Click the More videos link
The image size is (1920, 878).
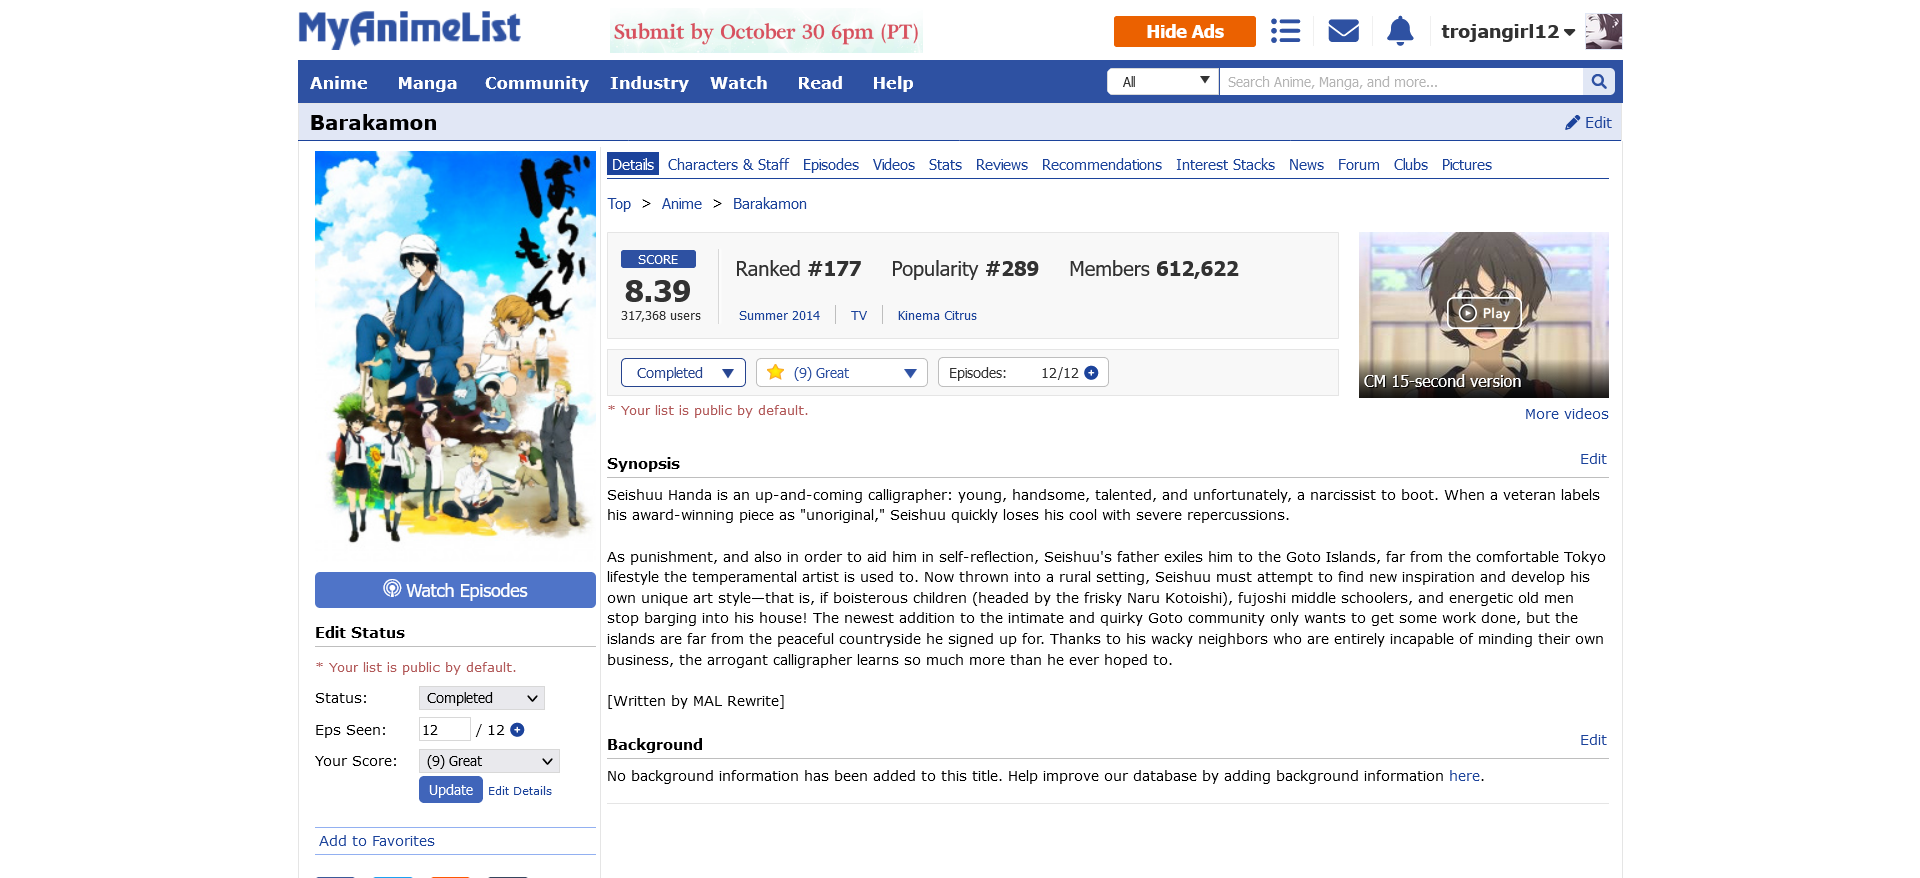point(1566,414)
